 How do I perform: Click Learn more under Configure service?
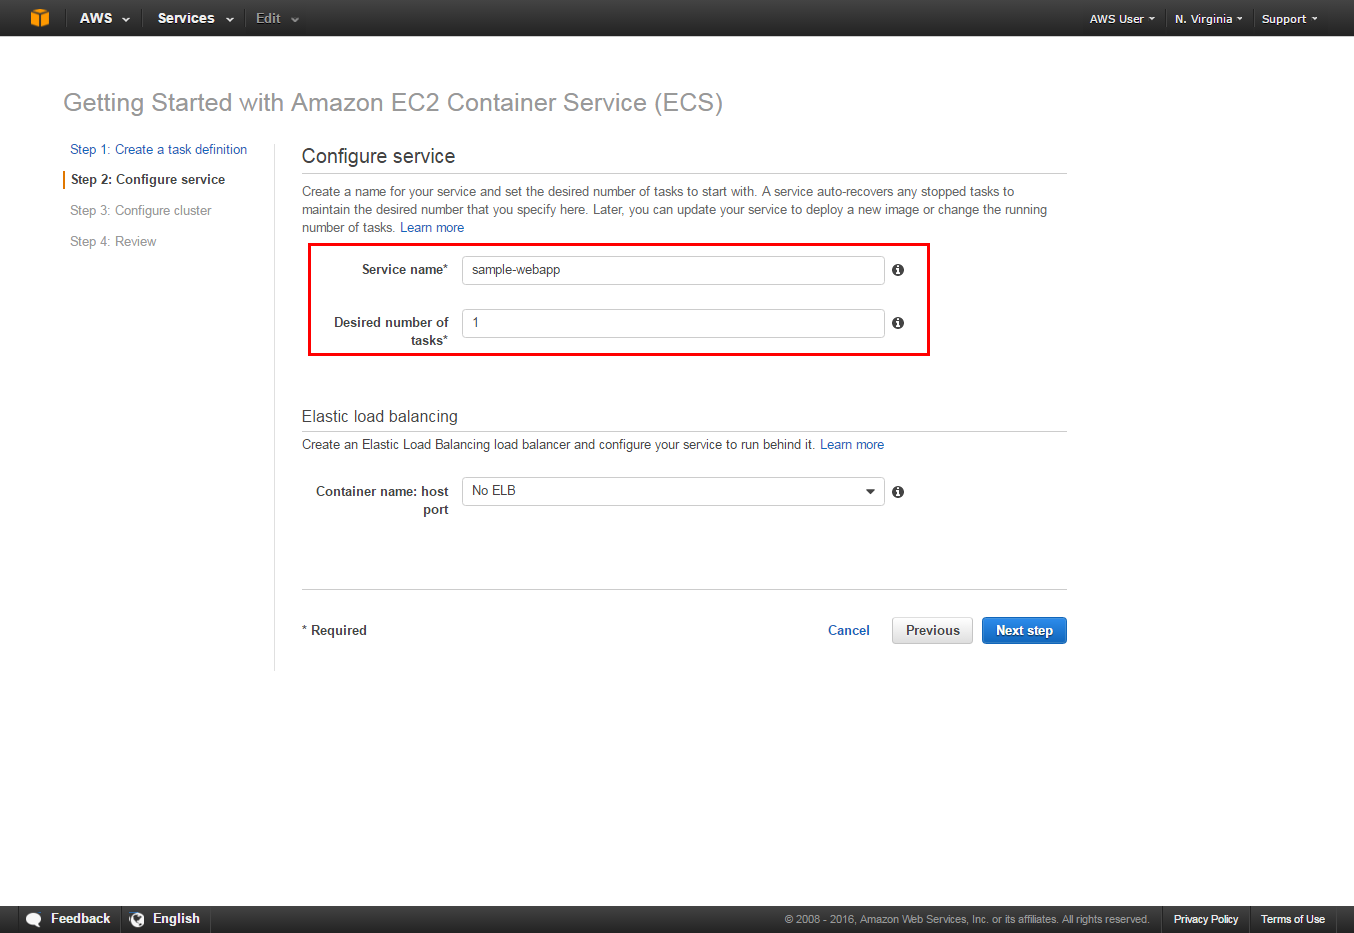tap(432, 227)
